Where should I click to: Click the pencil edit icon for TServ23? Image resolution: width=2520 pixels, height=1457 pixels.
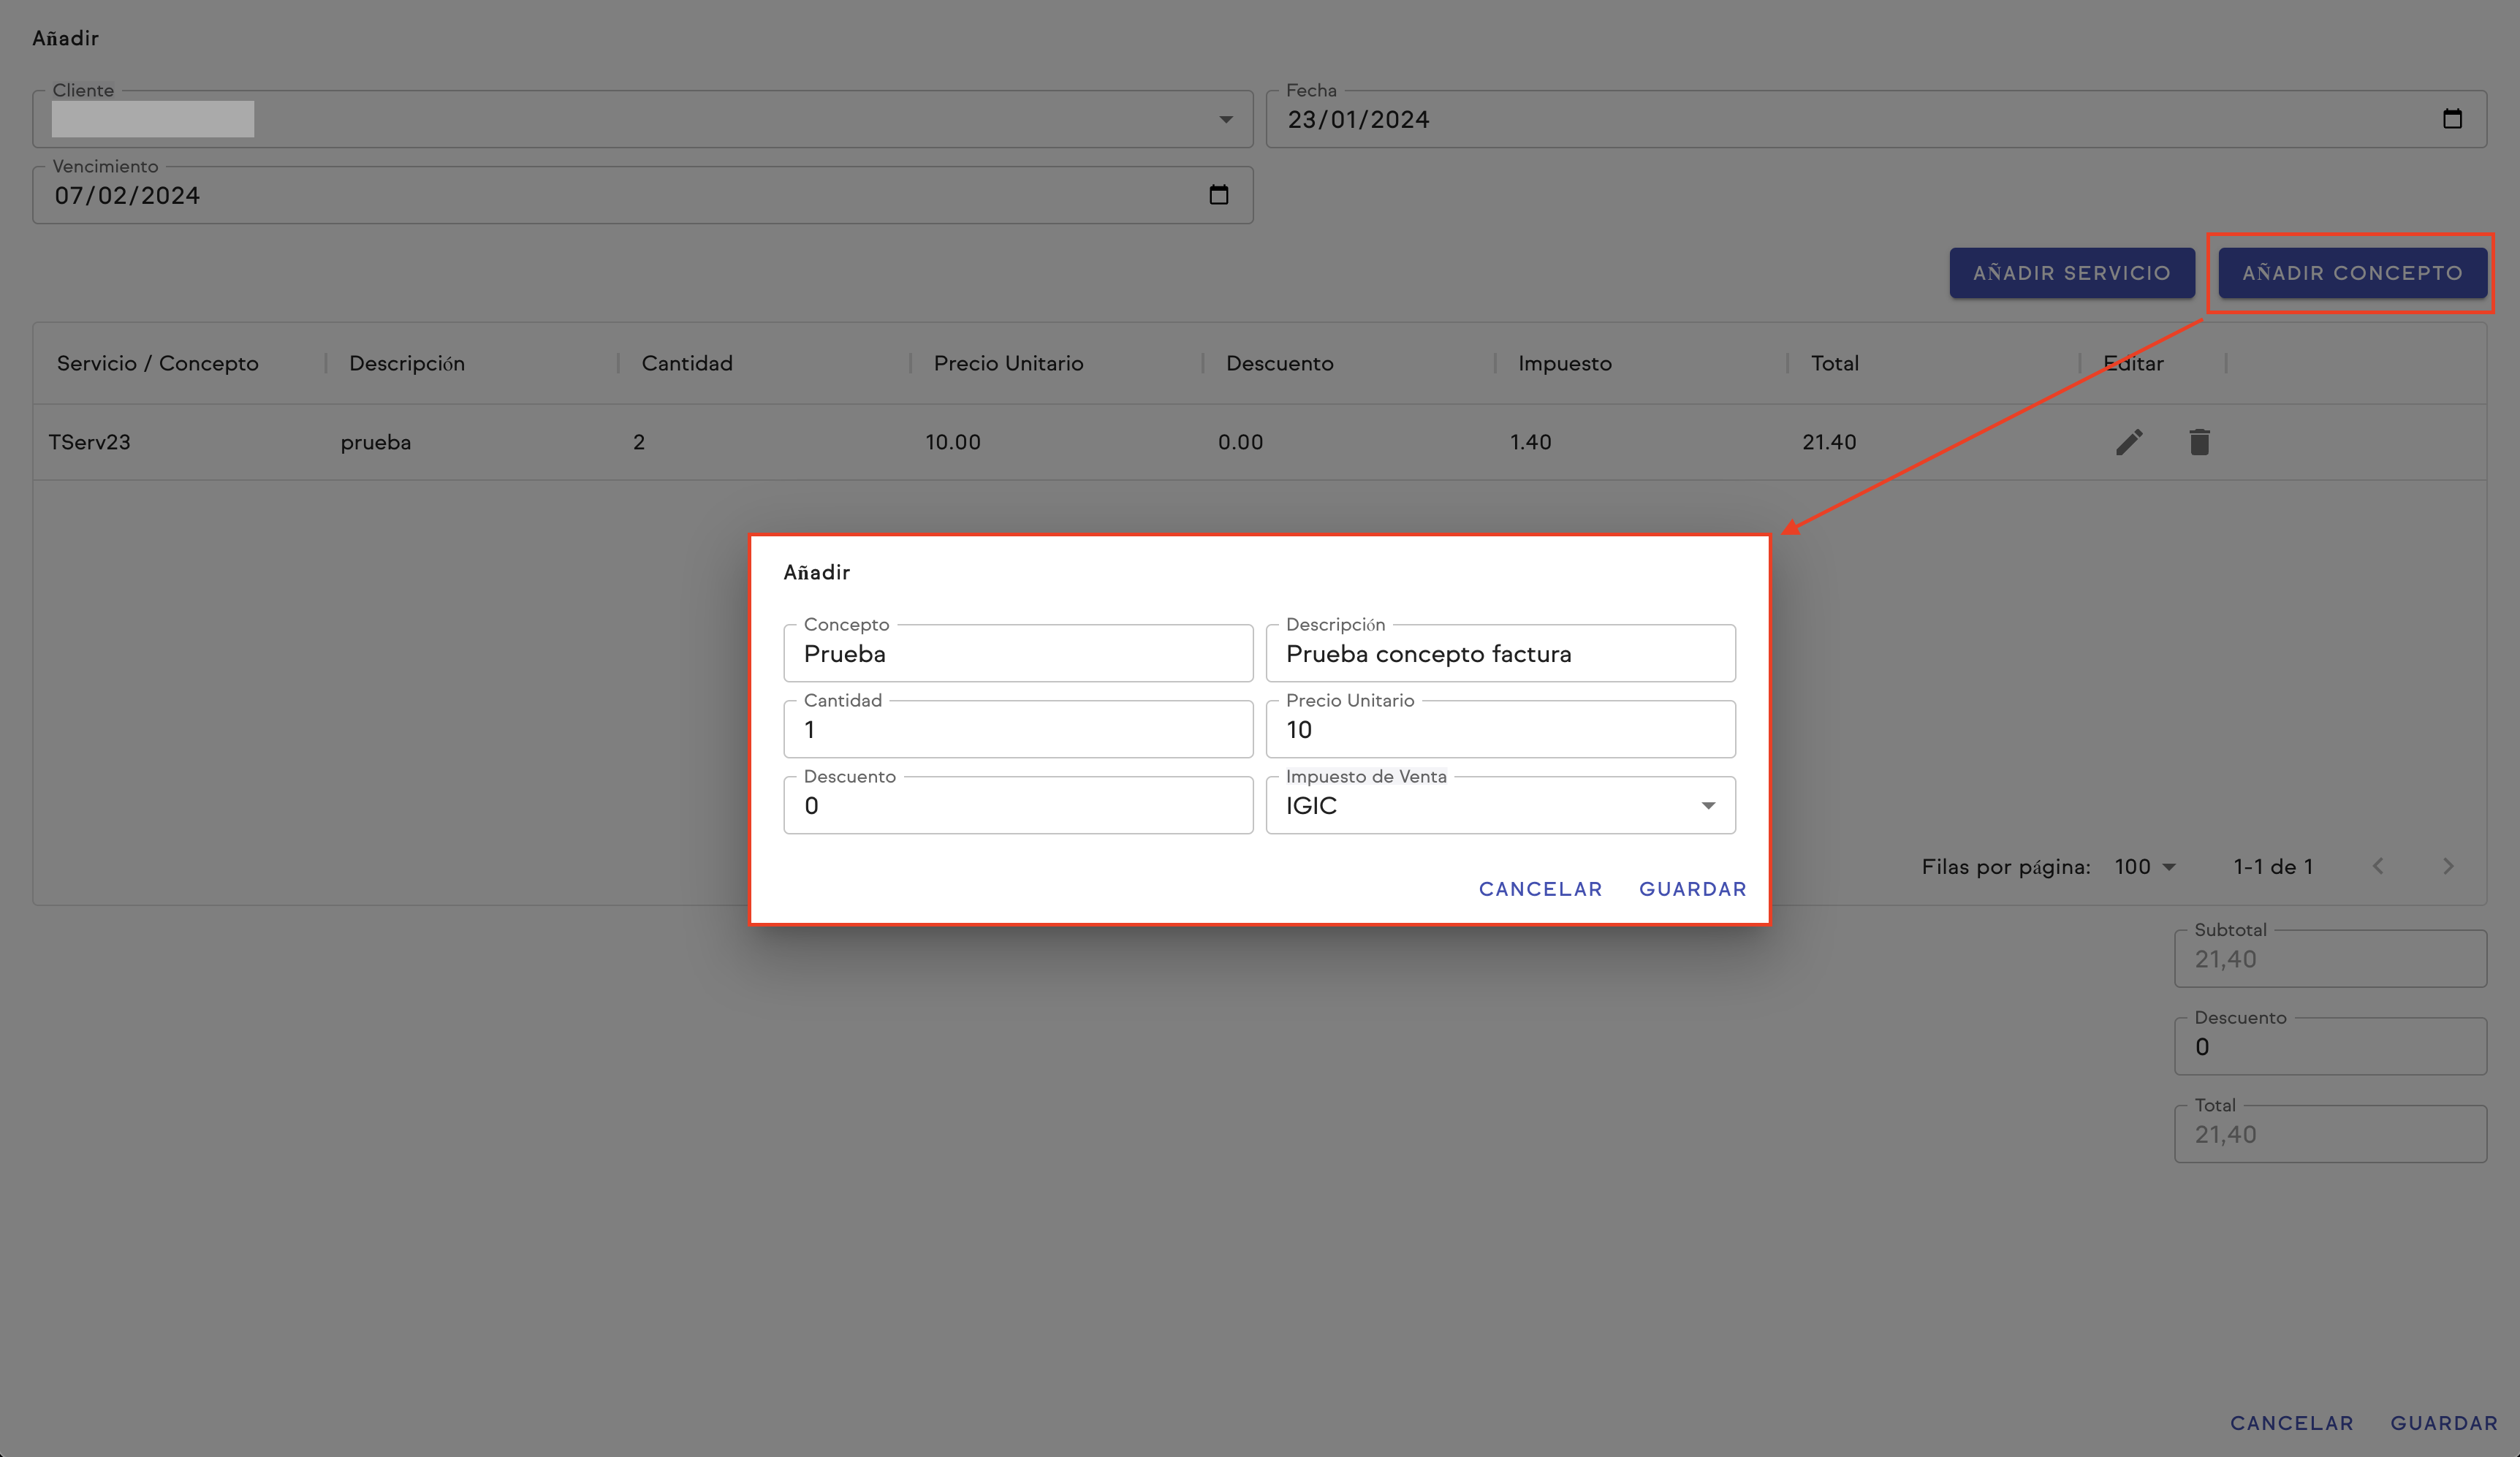(2129, 442)
